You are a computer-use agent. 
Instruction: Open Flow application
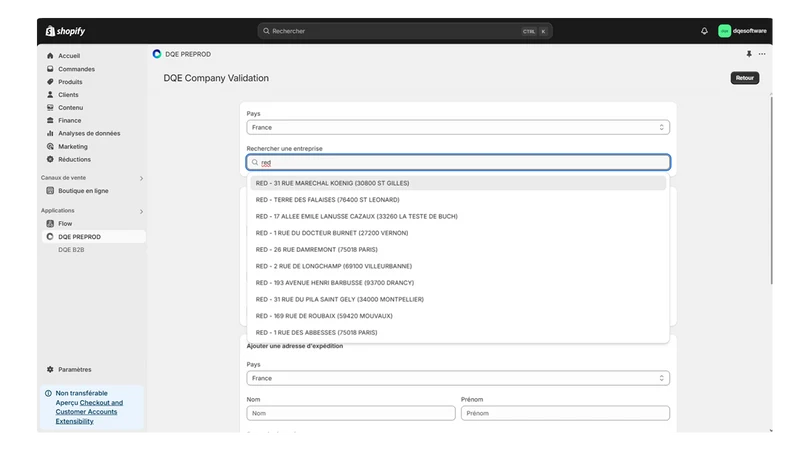pos(65,223)
